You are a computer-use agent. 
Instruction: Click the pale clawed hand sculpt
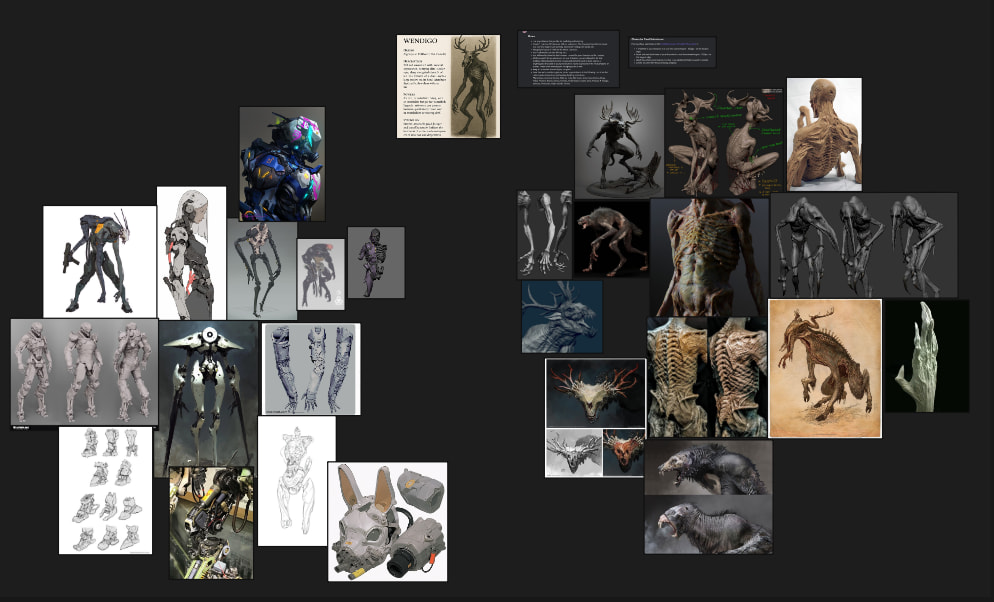pyautogui.click(x=926, y=356)
